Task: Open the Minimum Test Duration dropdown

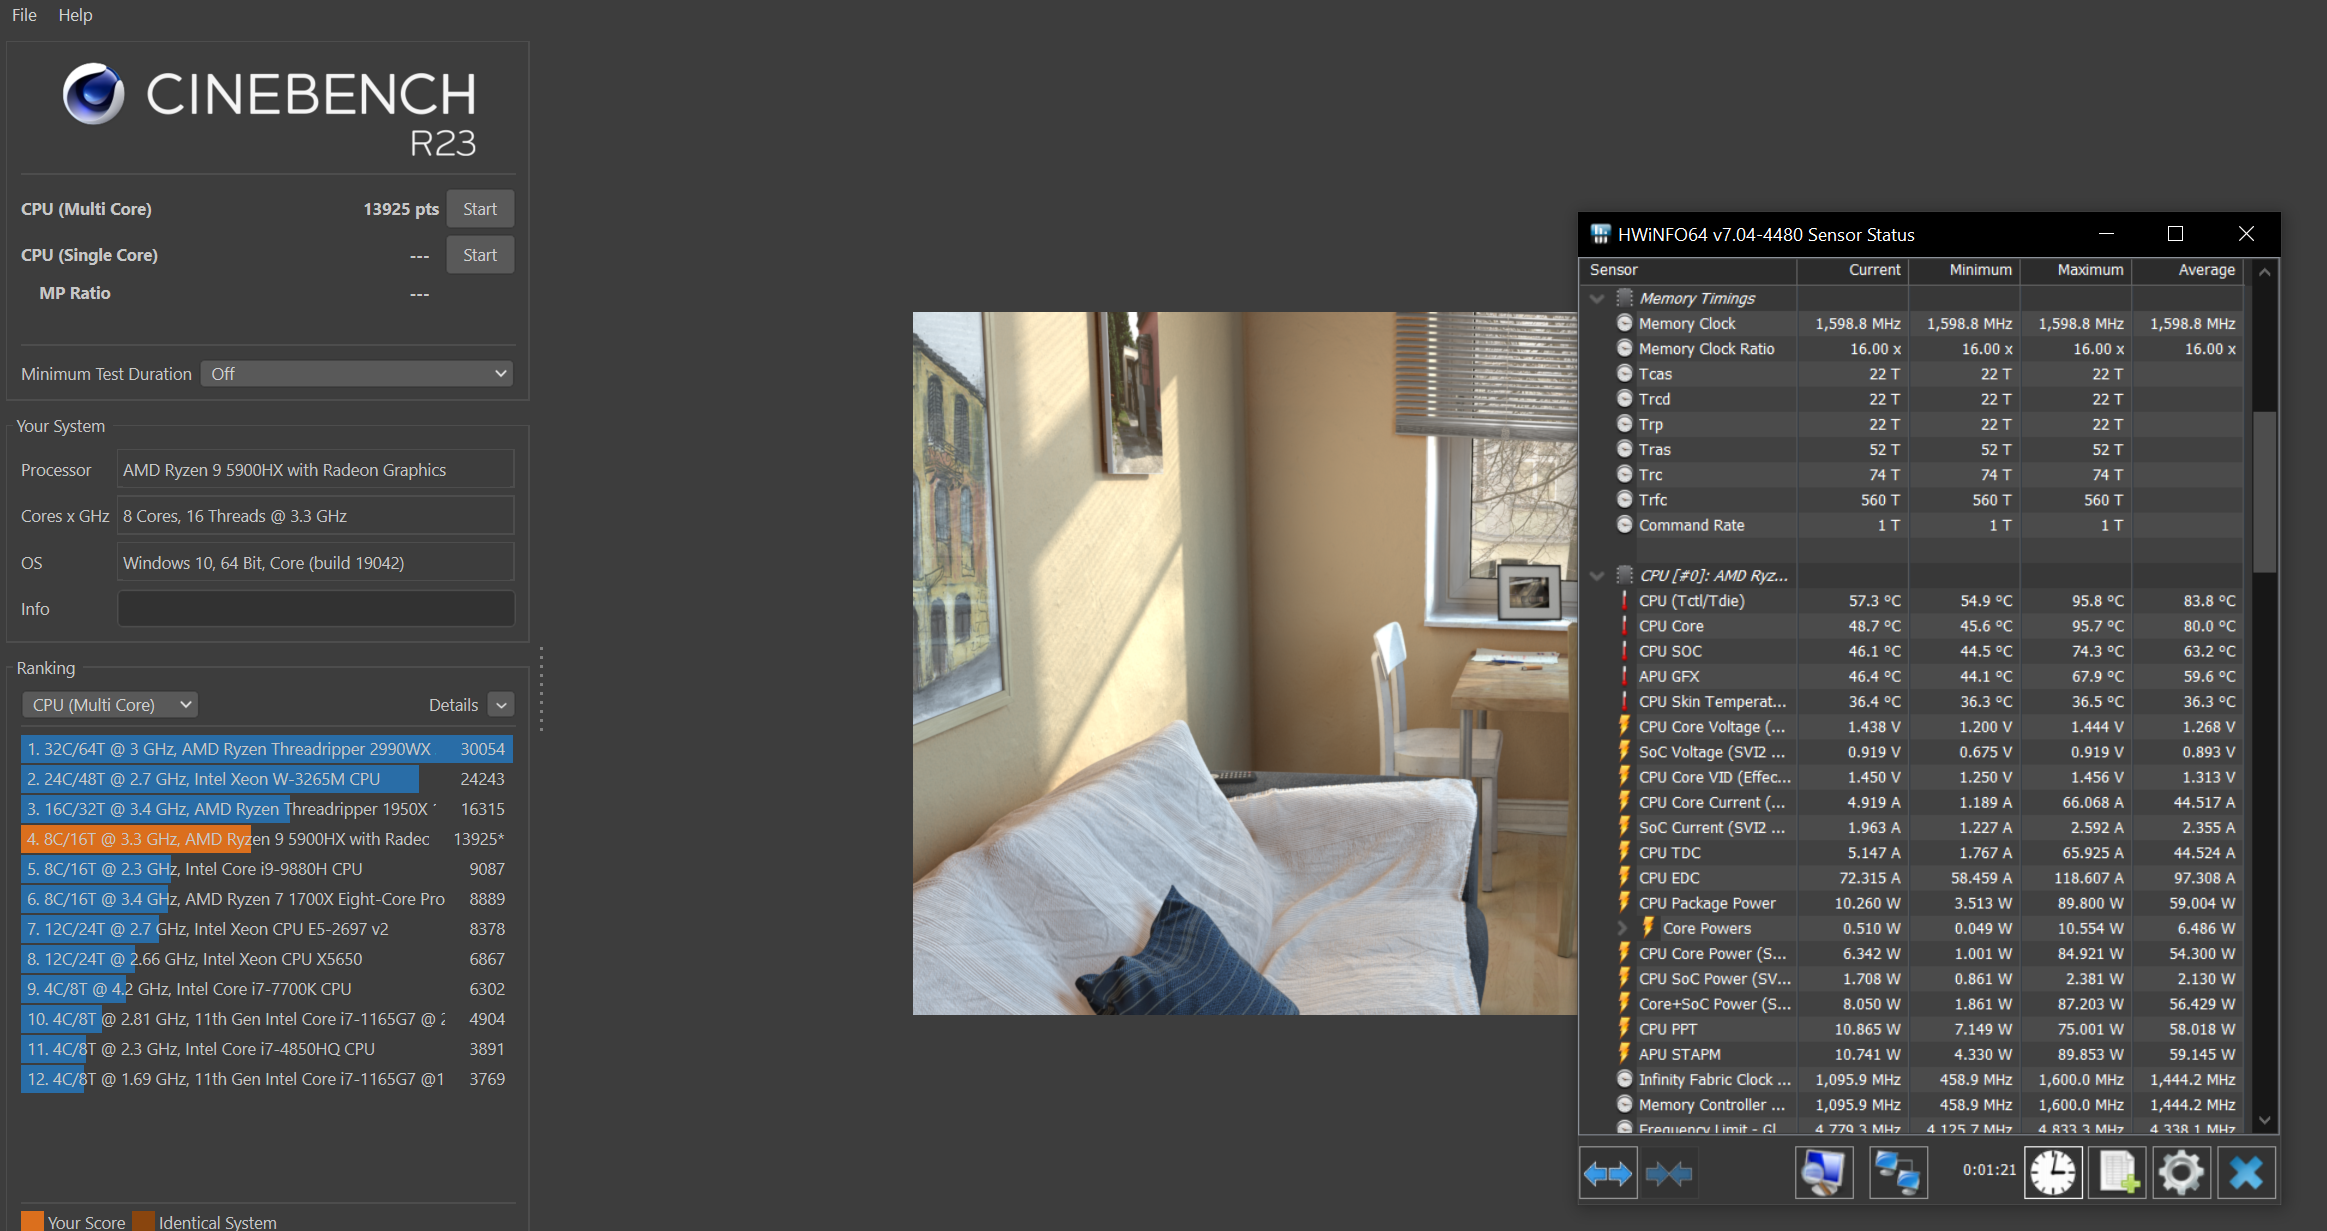Action: click(x=357, y=373)
